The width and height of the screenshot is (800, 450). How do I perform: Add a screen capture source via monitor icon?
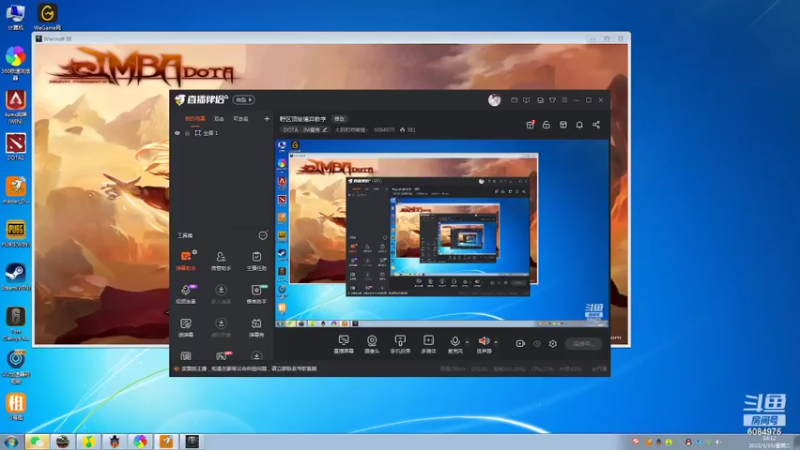pos(343,340)
